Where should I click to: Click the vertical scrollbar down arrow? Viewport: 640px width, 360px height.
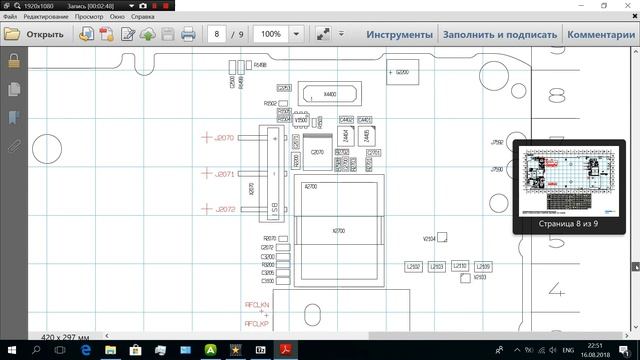click(636, 327)
